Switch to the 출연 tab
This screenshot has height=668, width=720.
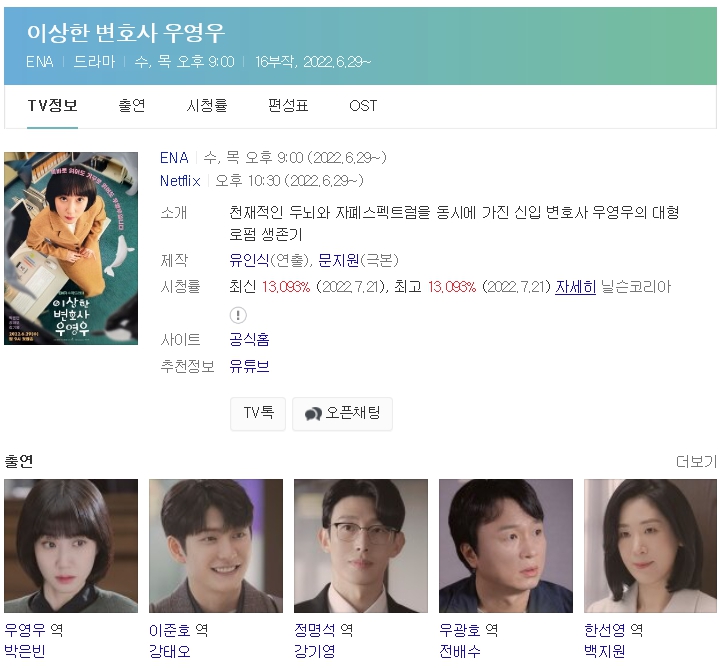click(x=132, y=106)
